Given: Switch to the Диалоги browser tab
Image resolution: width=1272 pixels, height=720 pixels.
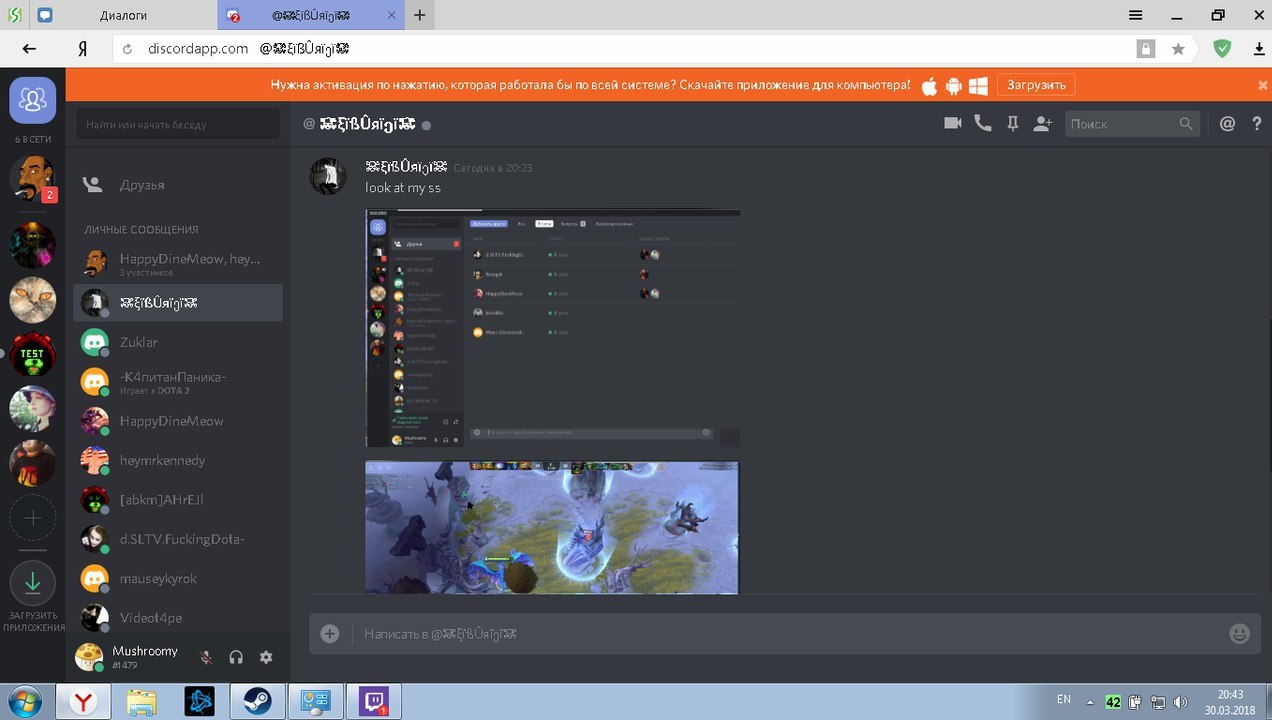Looking at the screenshot, I should point(124,15).
